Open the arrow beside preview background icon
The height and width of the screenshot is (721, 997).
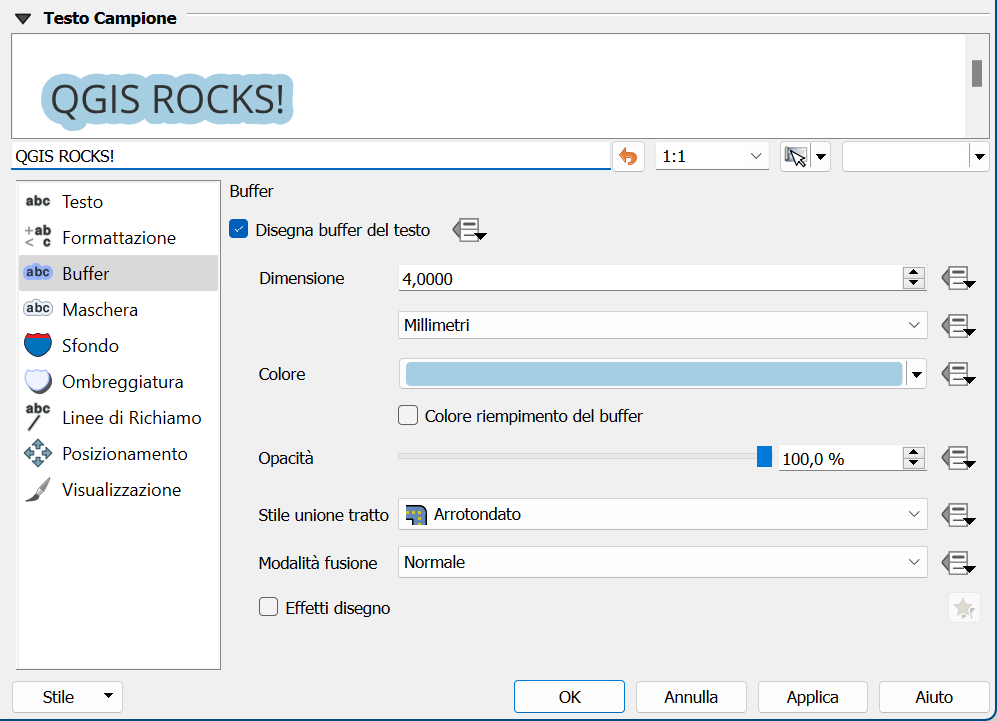click(821, 156)
